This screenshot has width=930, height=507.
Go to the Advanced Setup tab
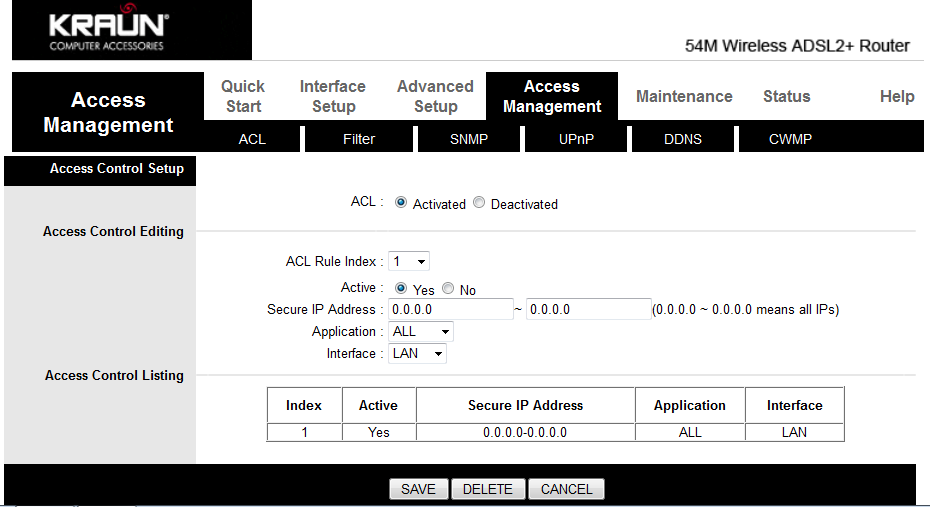(435, 96)
